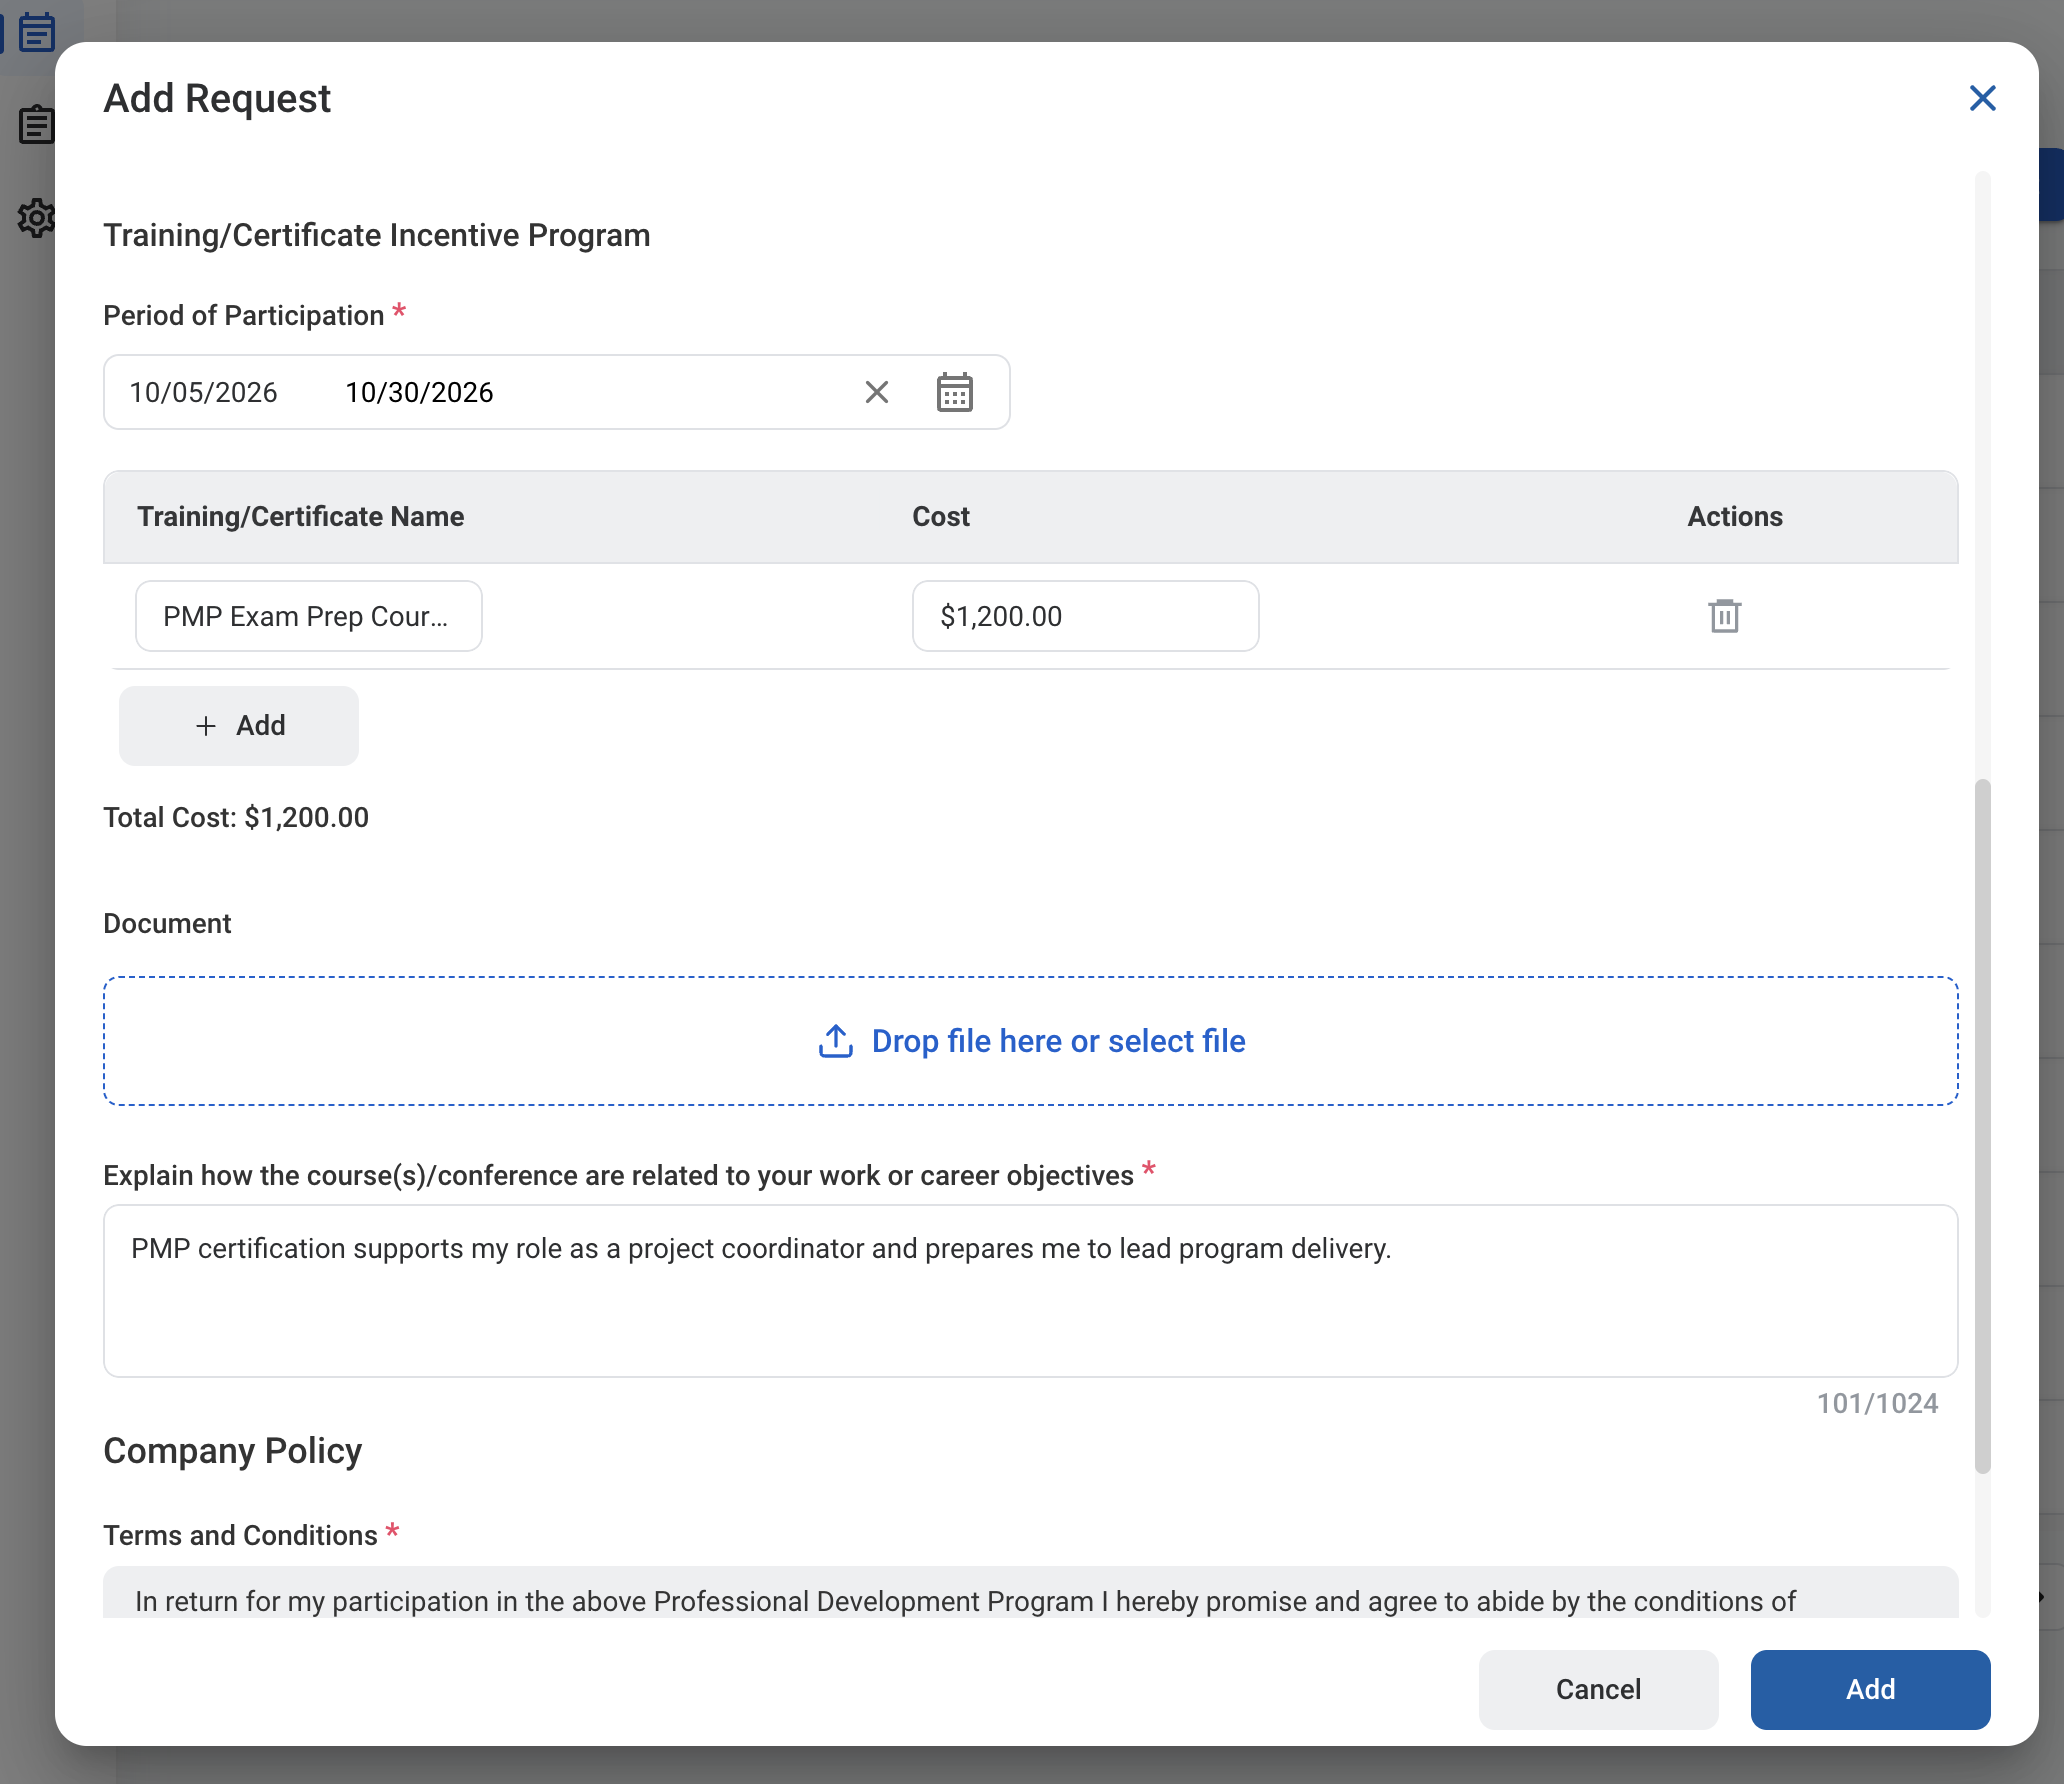Click the Training/Certificate Incentive Program heading
The height and width of the screenshot is (1784, 2064).
(x=377, y=236)
